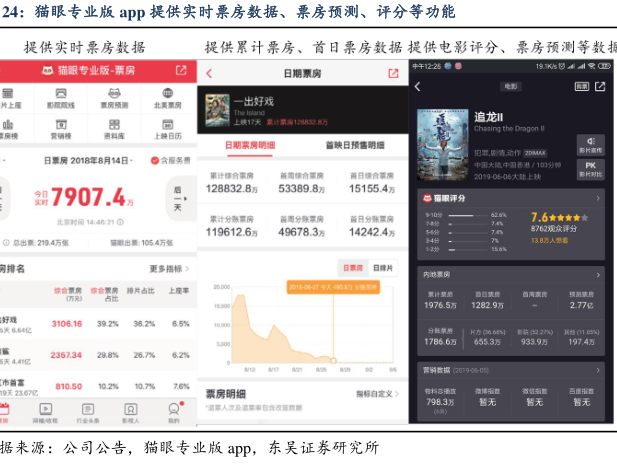
Task: Click the 2DMAX format tag
Action: [x=535, y=153]
